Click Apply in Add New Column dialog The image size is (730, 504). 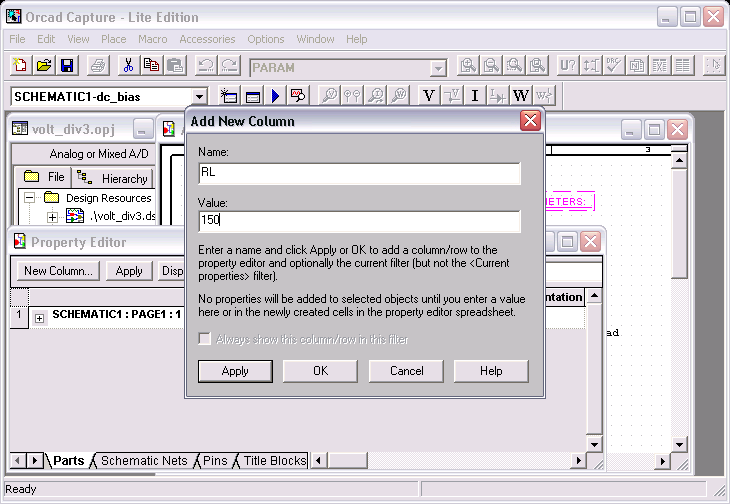point(235,371)
